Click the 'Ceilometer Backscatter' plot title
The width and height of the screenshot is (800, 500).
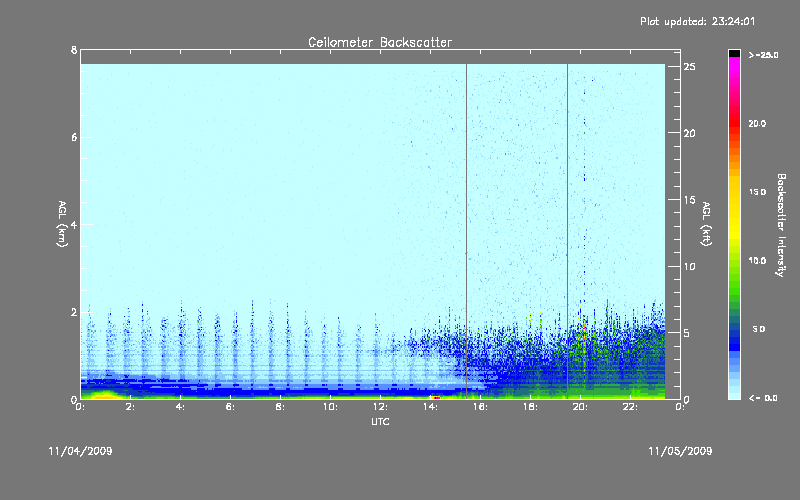click(x=380, y=42)
